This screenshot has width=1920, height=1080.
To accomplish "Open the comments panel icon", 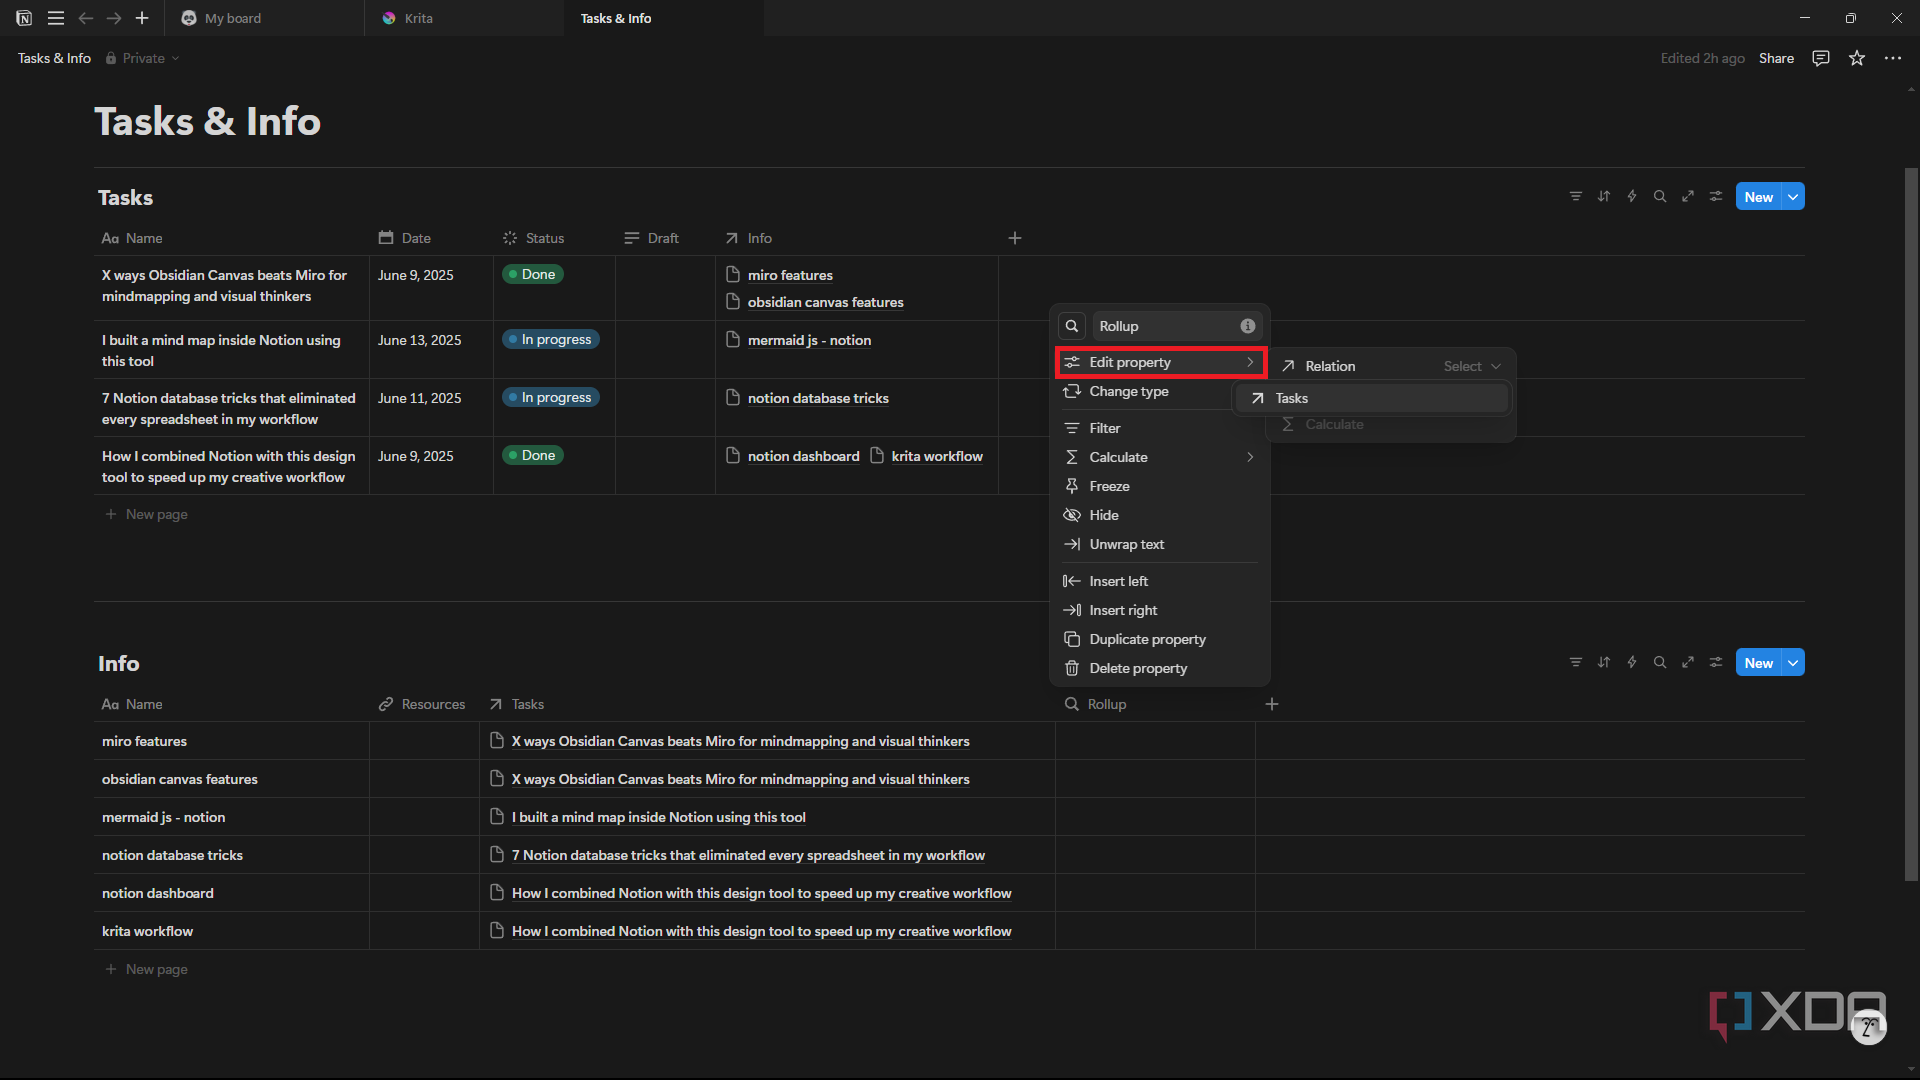I will pyautogui.click(x=1821, y=58).
